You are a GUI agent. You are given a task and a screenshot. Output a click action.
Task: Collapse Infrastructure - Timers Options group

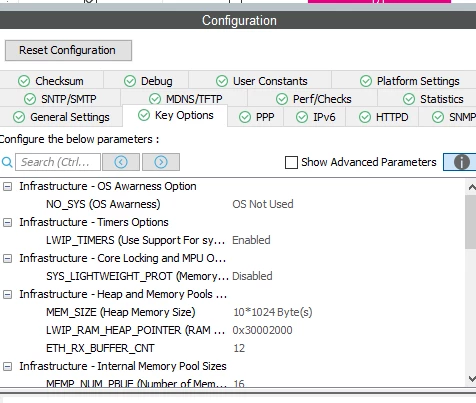(7, 222)
